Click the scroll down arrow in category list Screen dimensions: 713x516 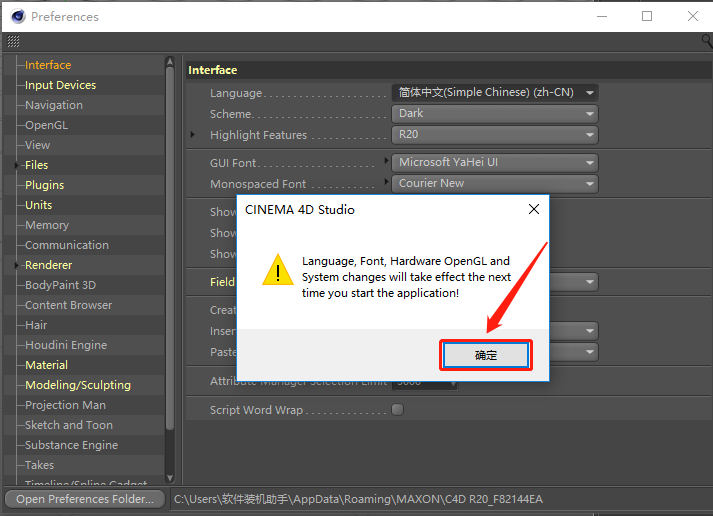pos(170,478)
